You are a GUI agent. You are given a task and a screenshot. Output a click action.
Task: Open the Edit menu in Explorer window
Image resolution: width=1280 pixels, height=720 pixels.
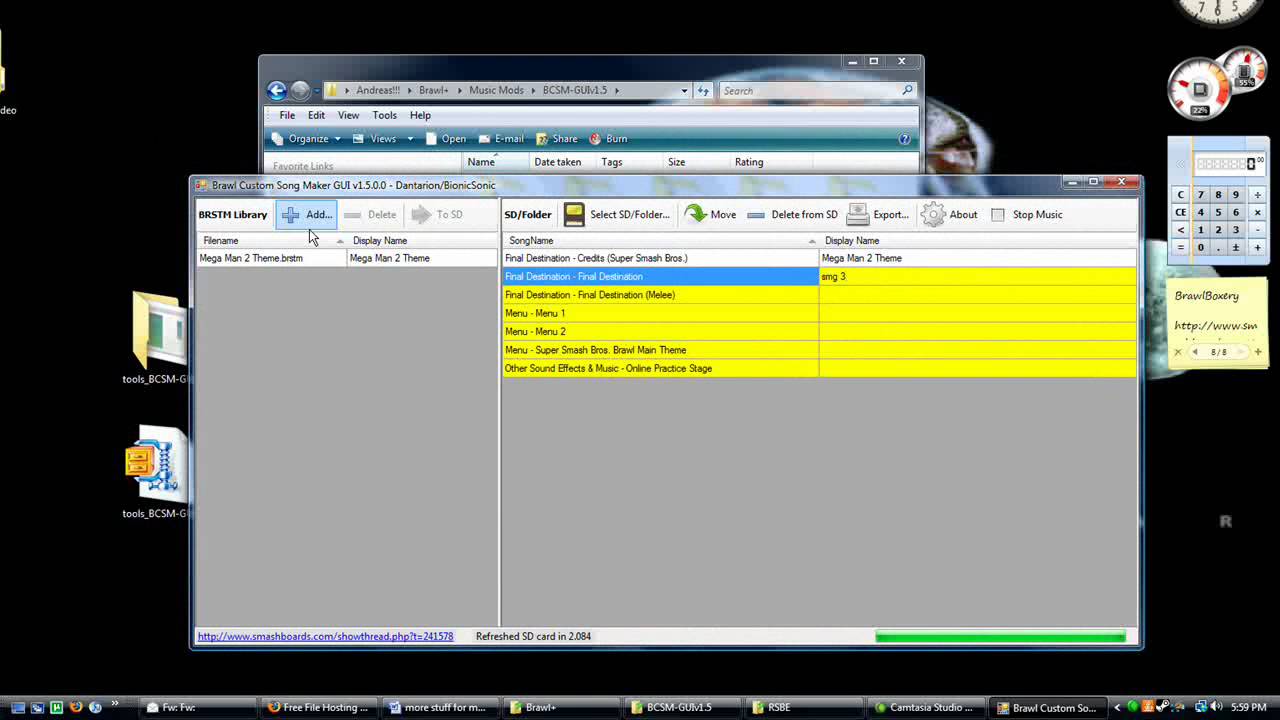[316, 115]
